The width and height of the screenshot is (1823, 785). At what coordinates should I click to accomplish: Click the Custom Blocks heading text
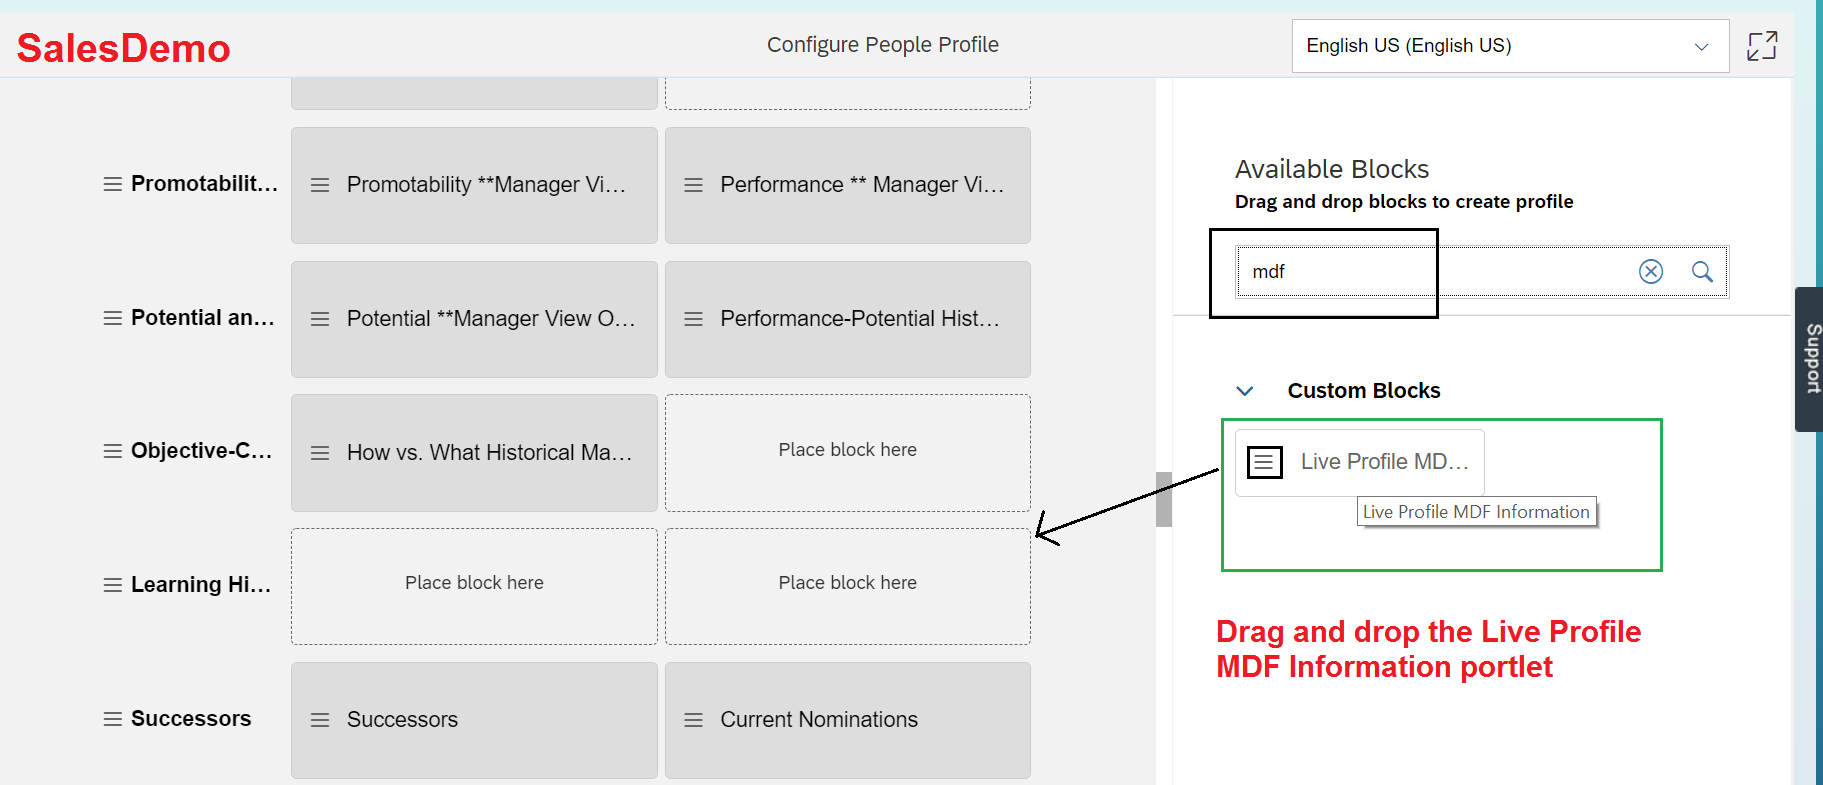(x=1364, y=391)
